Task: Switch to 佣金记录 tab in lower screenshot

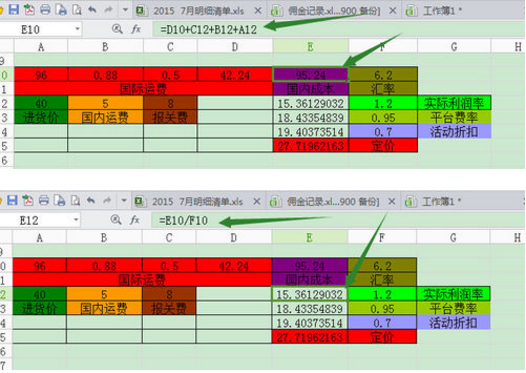Action: tap(333, 202)
